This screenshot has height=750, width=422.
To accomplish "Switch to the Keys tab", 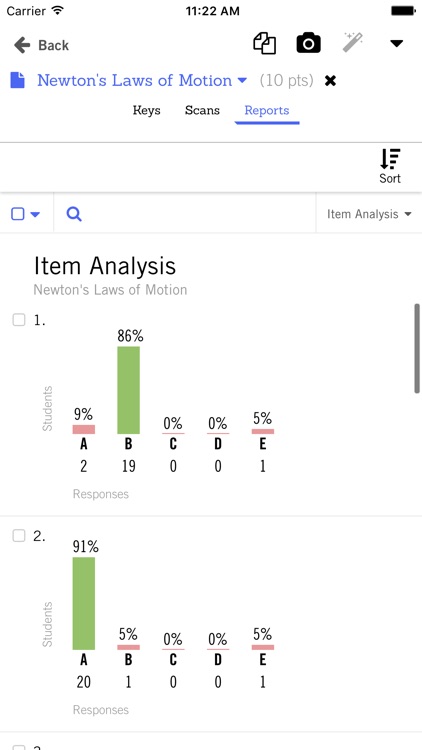I will tap(146, 110).
